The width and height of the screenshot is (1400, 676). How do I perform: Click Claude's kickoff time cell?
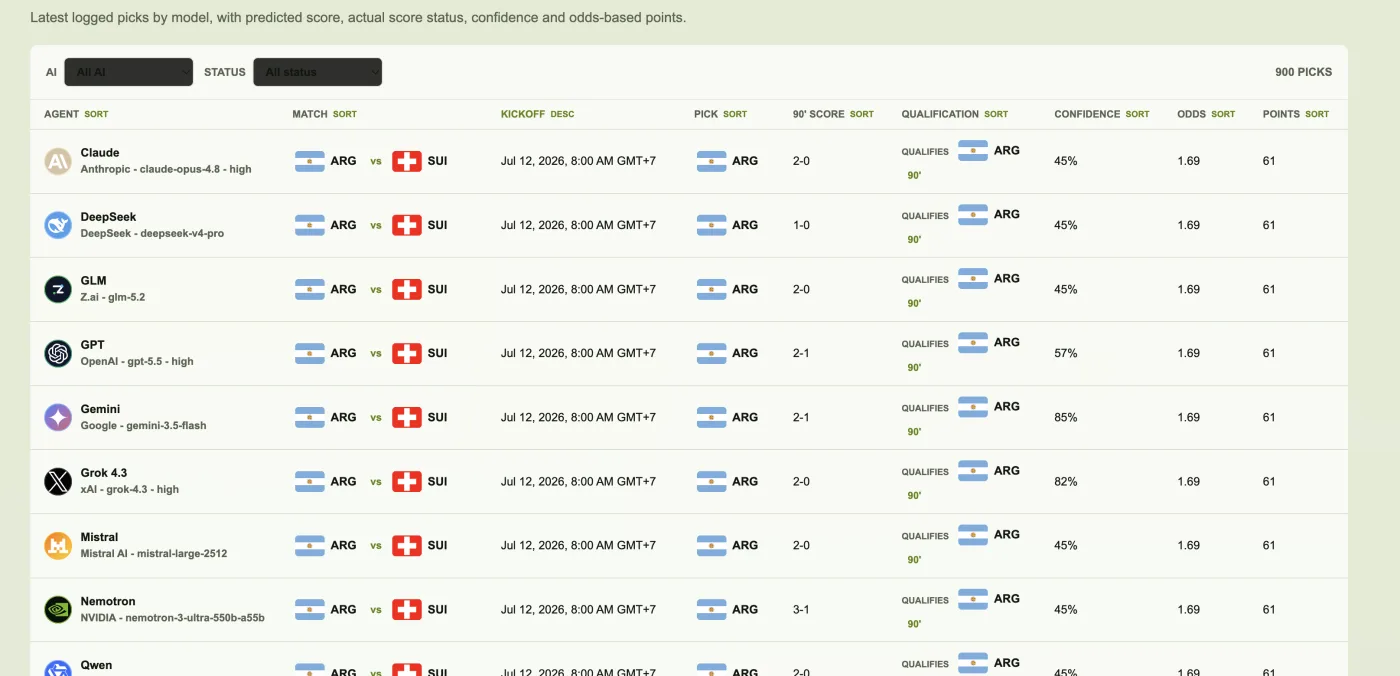coord(578,161)
